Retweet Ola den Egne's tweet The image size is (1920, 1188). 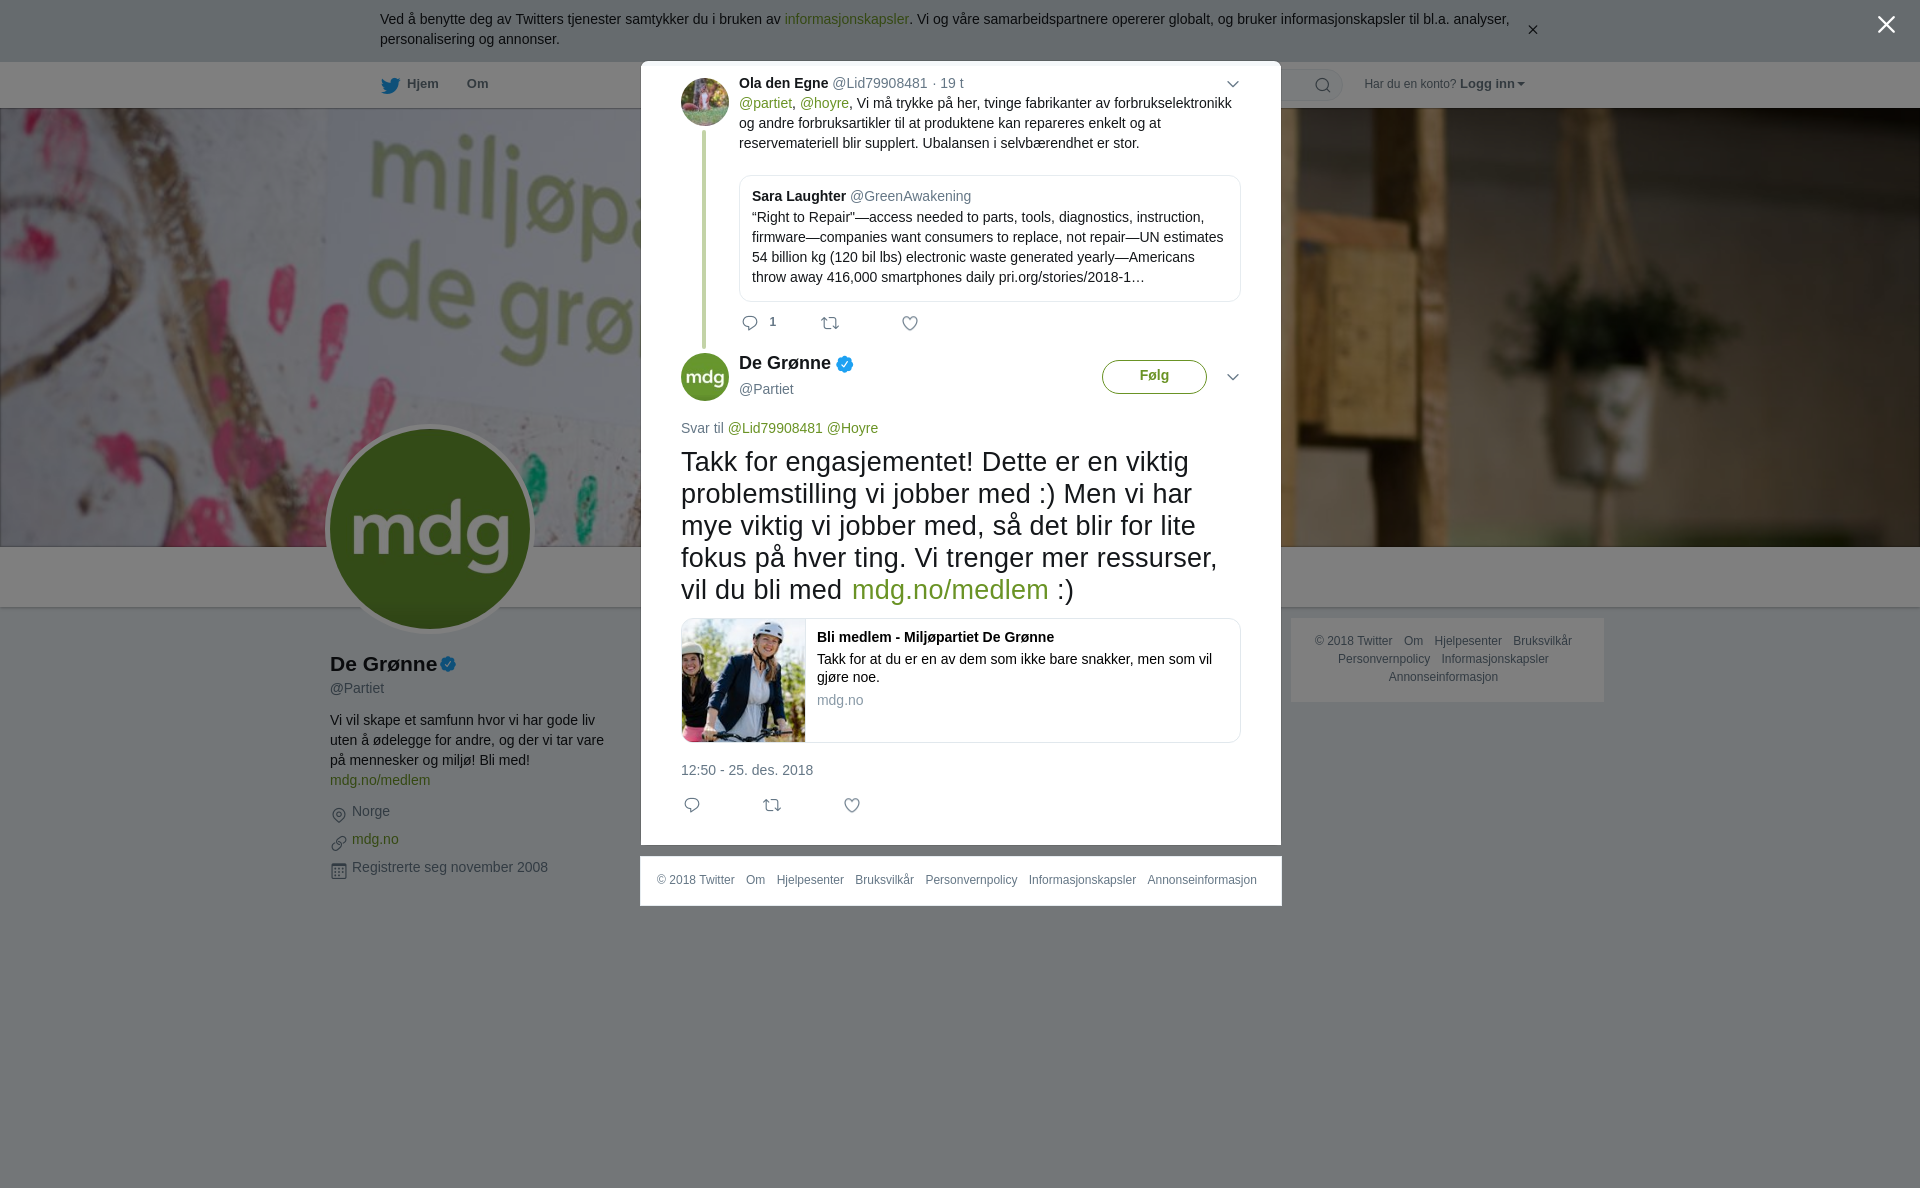pyautogui.click(x=830, y=323)
